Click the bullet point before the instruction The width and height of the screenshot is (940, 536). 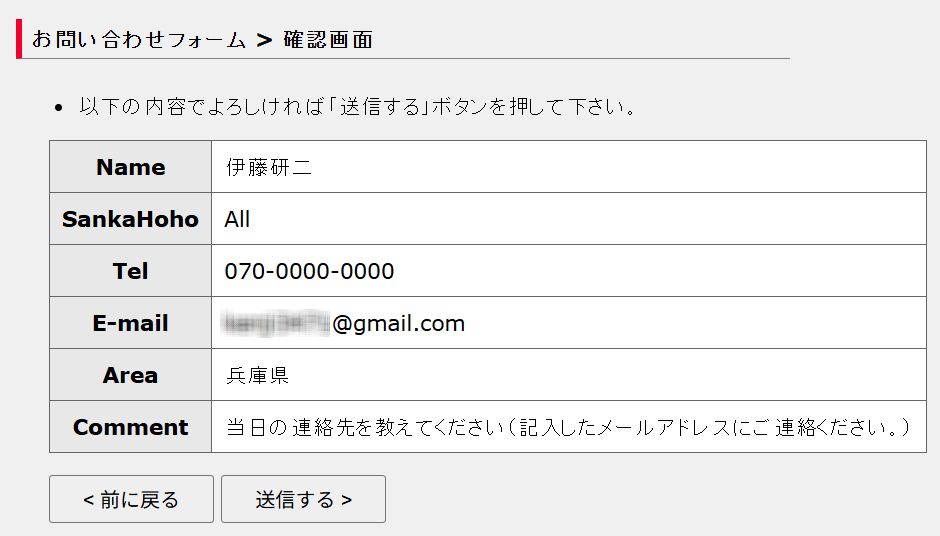click(59, 107)
